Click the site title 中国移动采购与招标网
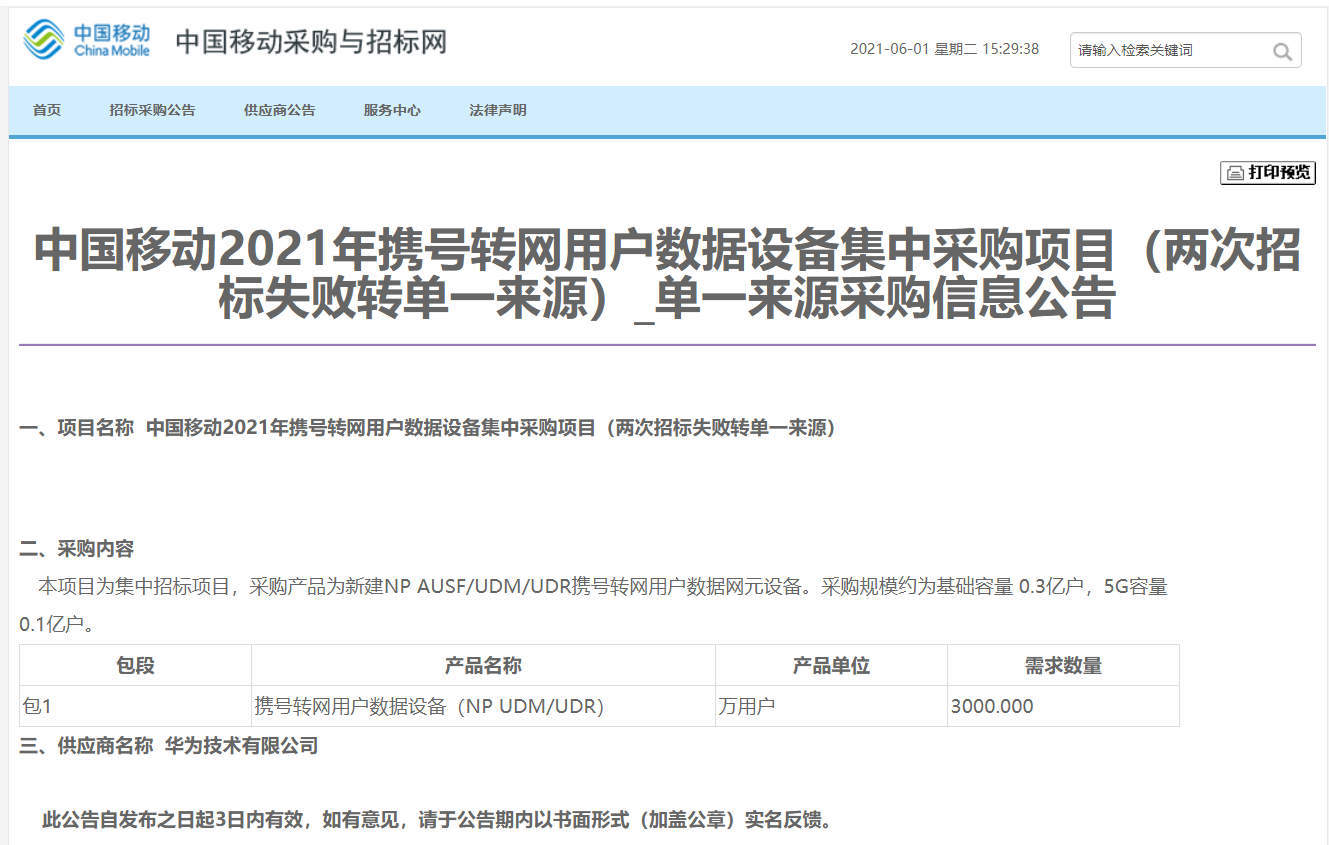This screenshot has height=845, width=1329. click(x=311, y=42)
